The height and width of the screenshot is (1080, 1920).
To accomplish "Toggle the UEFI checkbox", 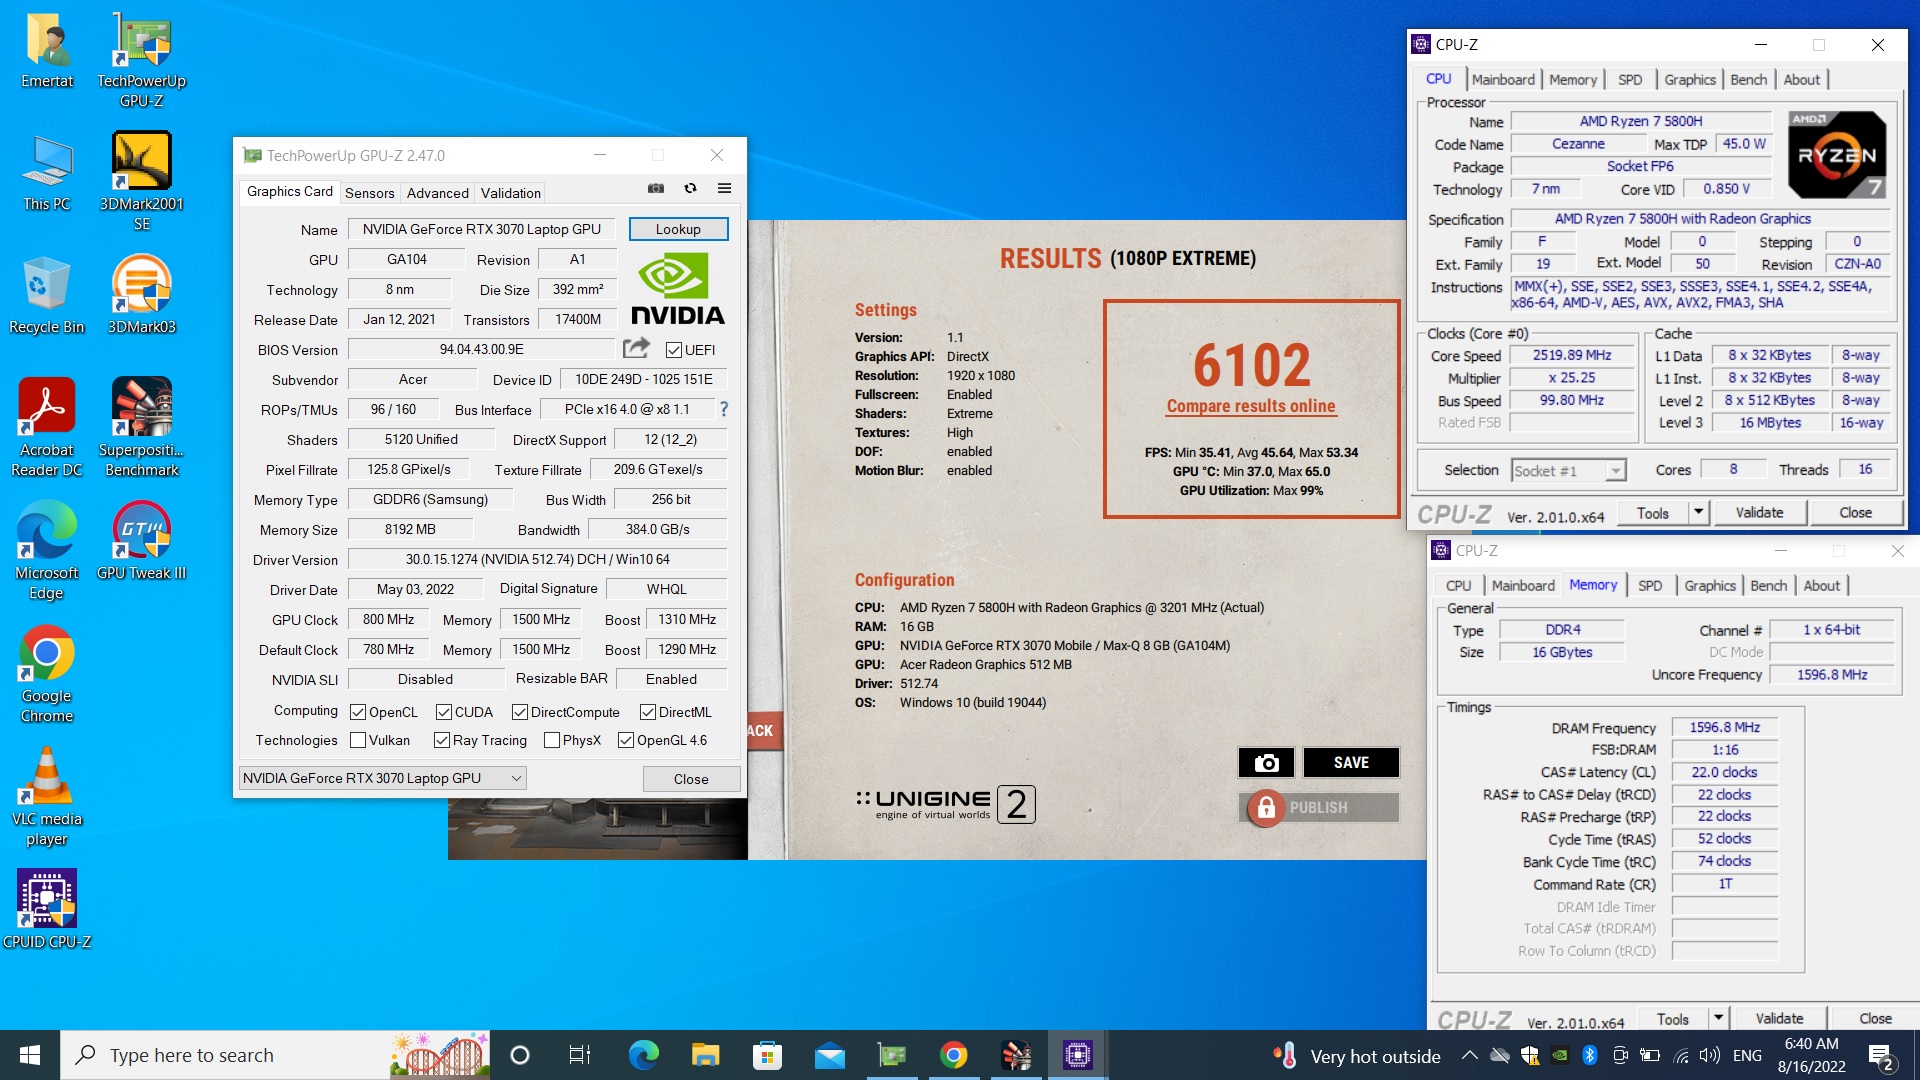I will [674, 350].
